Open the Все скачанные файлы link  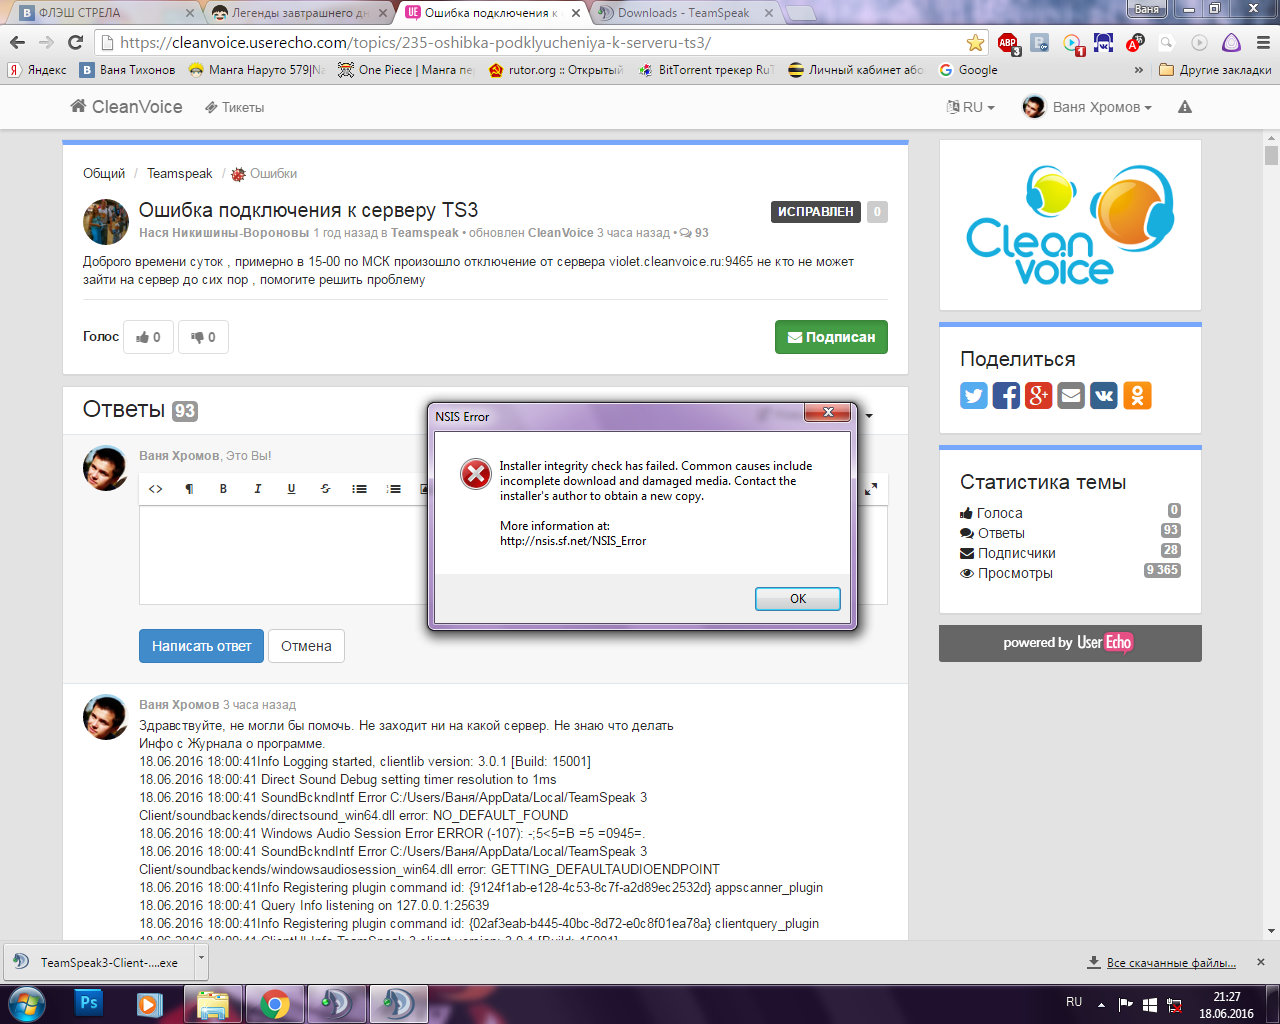click(x=1171, y=963)
